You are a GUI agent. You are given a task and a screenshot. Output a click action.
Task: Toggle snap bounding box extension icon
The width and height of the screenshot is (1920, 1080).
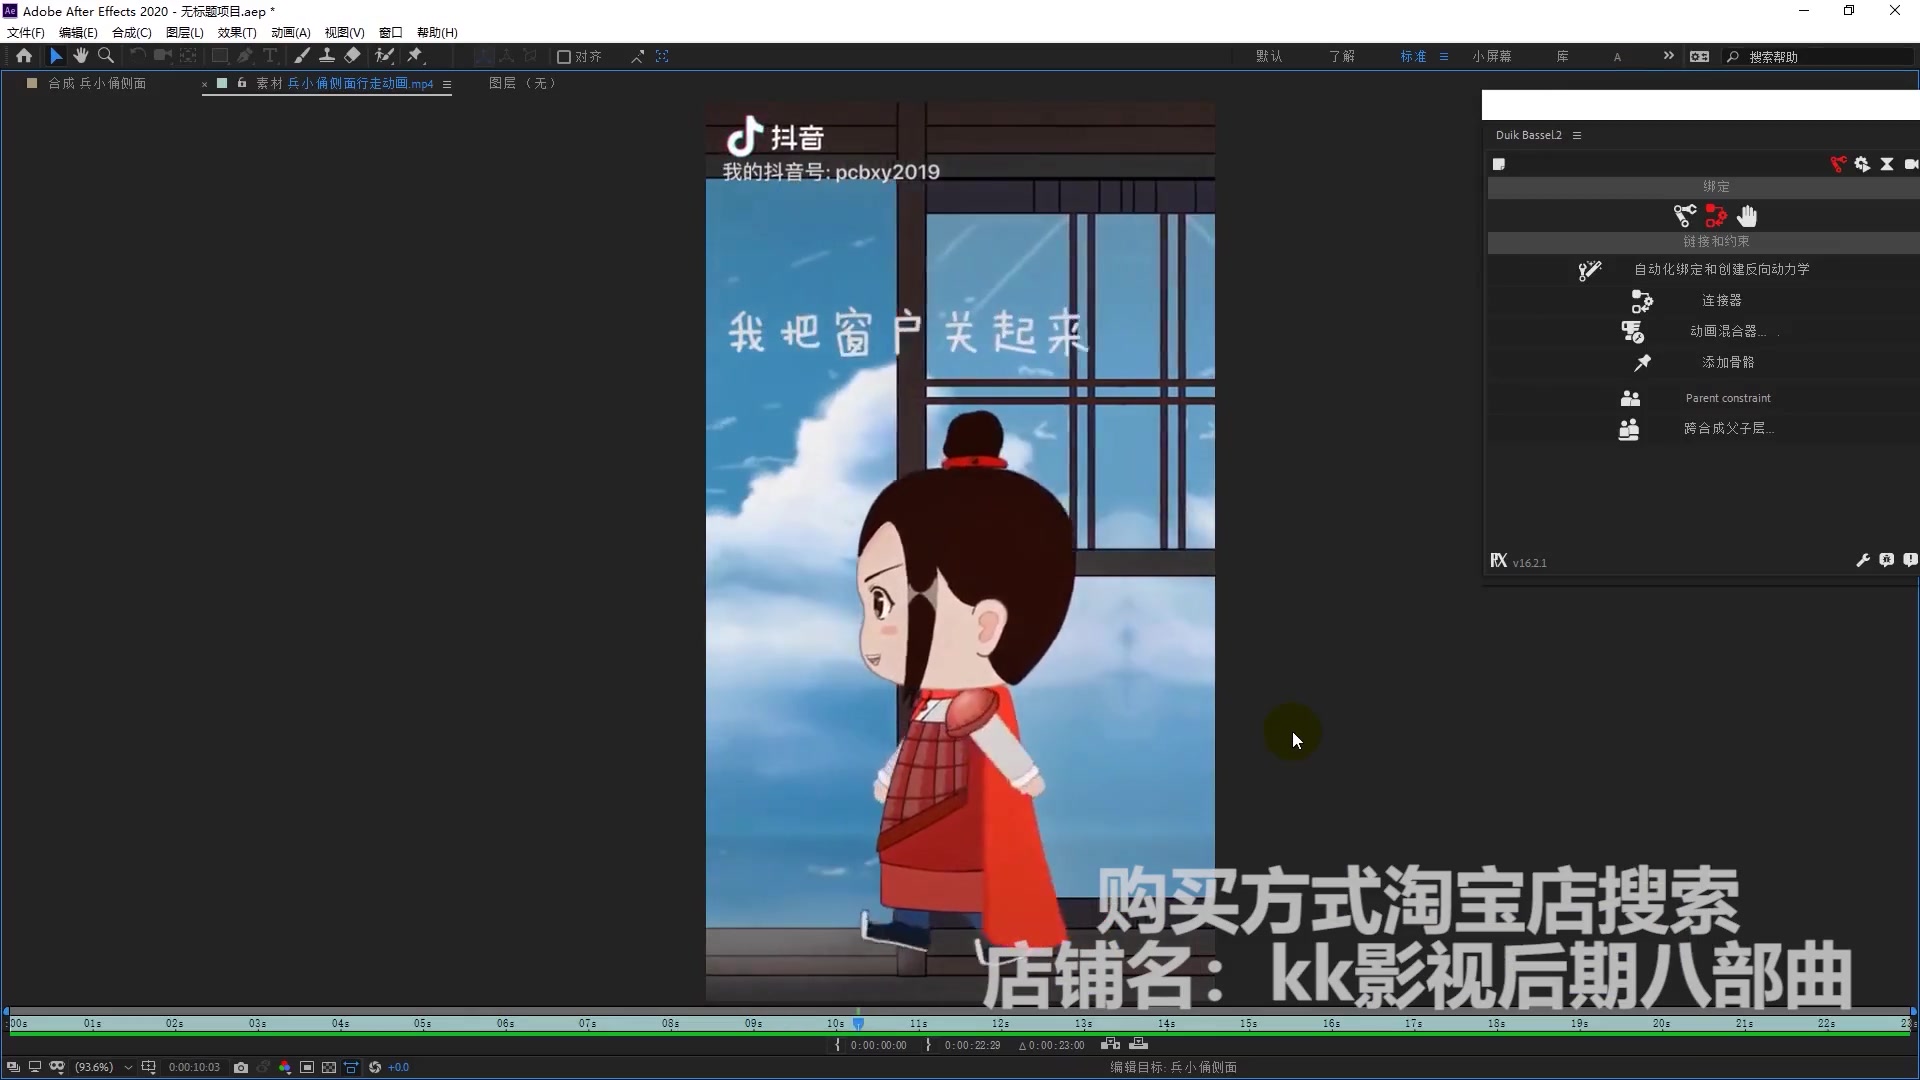[x=662, y=57]
